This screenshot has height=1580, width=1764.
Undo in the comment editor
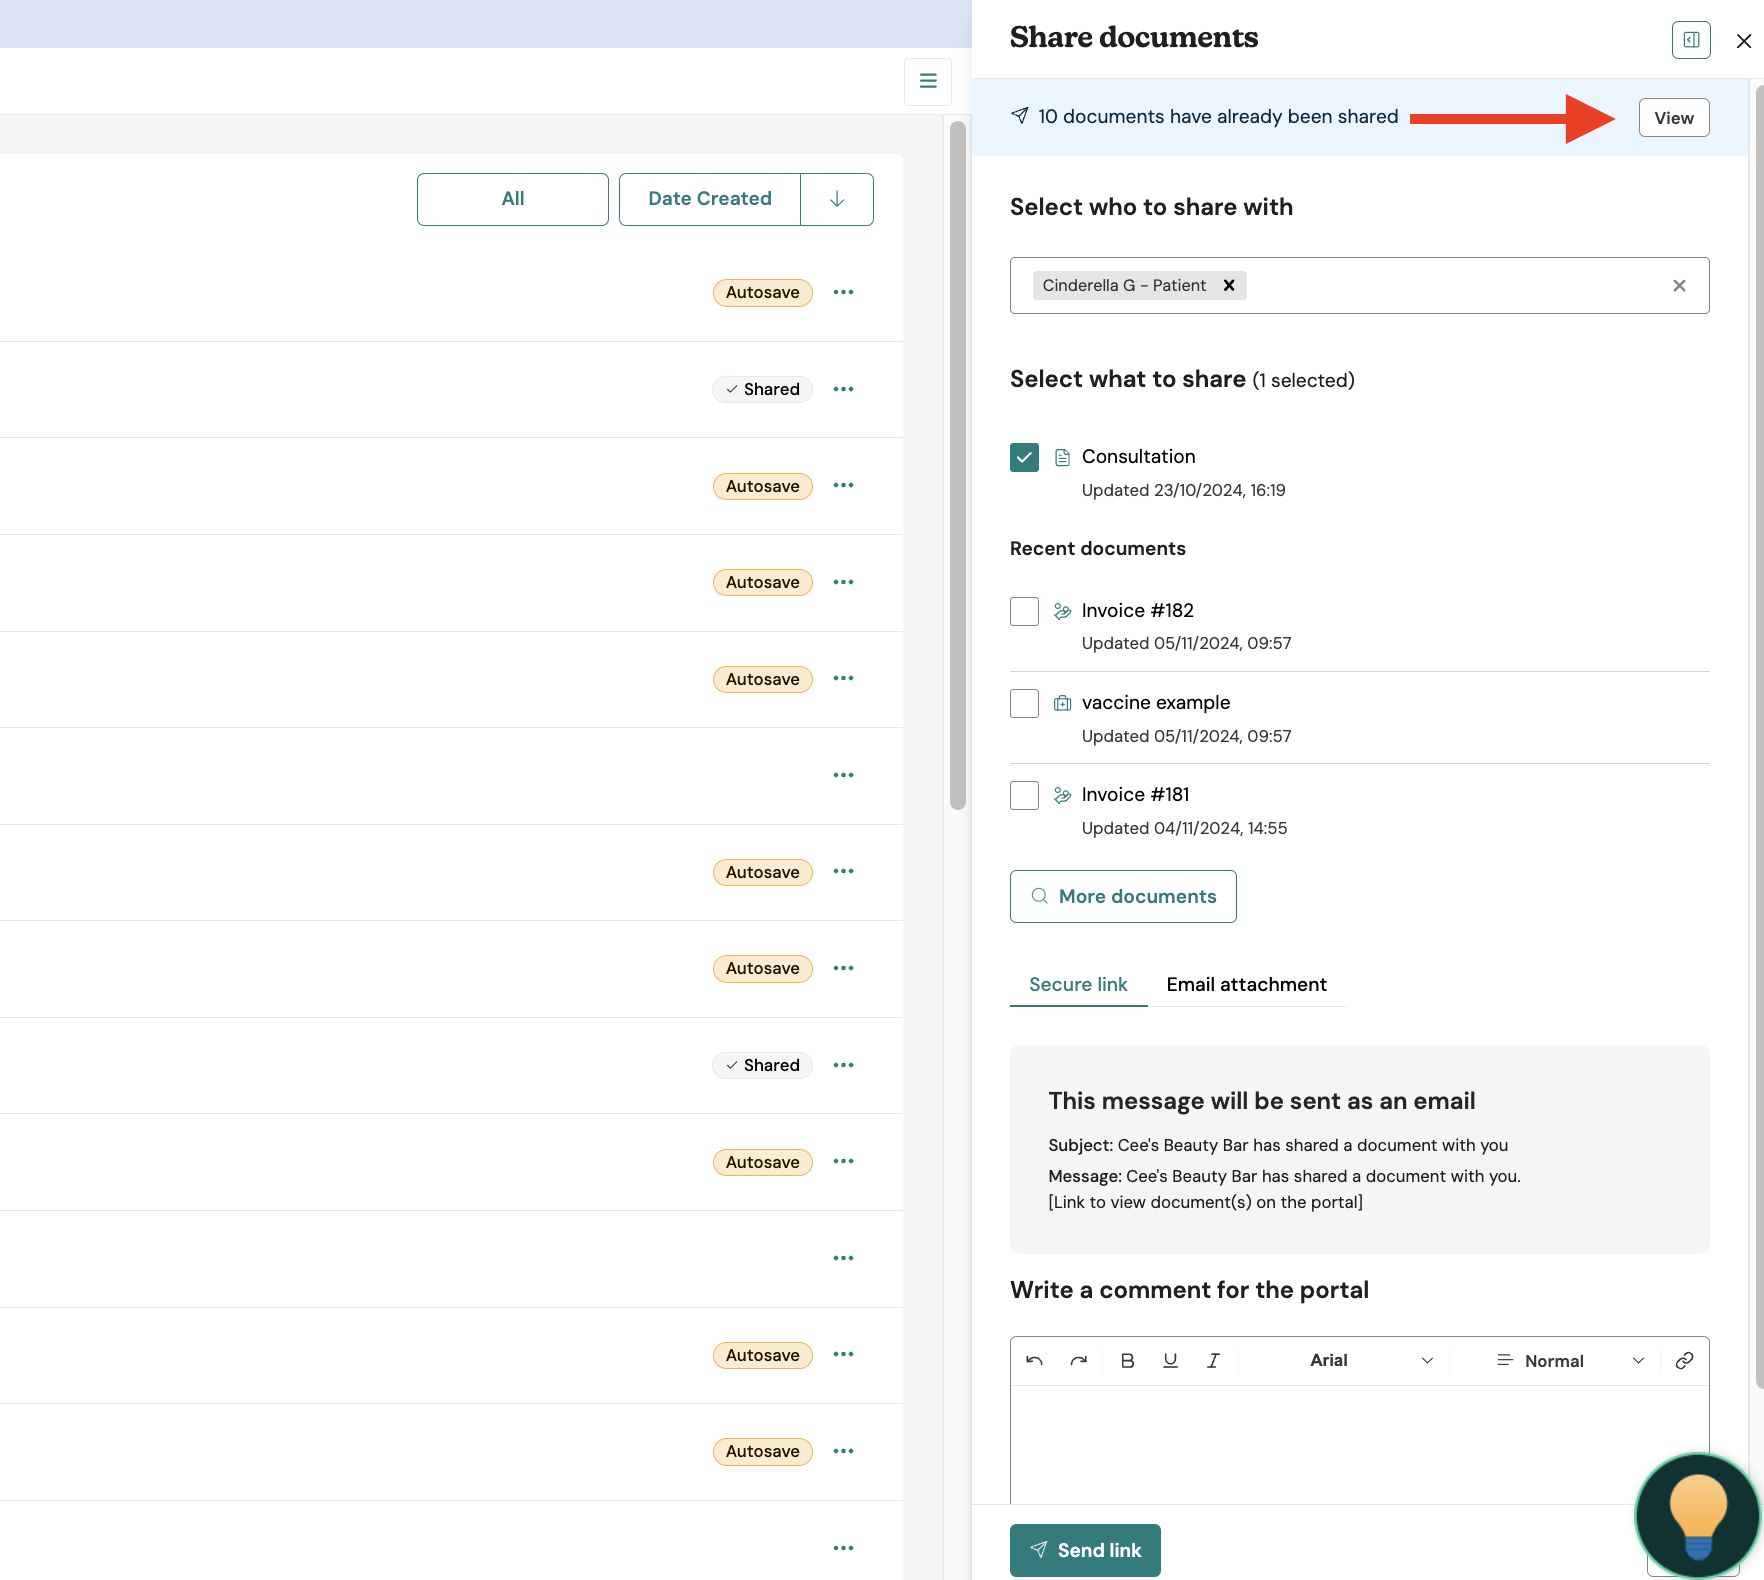1035,1360
